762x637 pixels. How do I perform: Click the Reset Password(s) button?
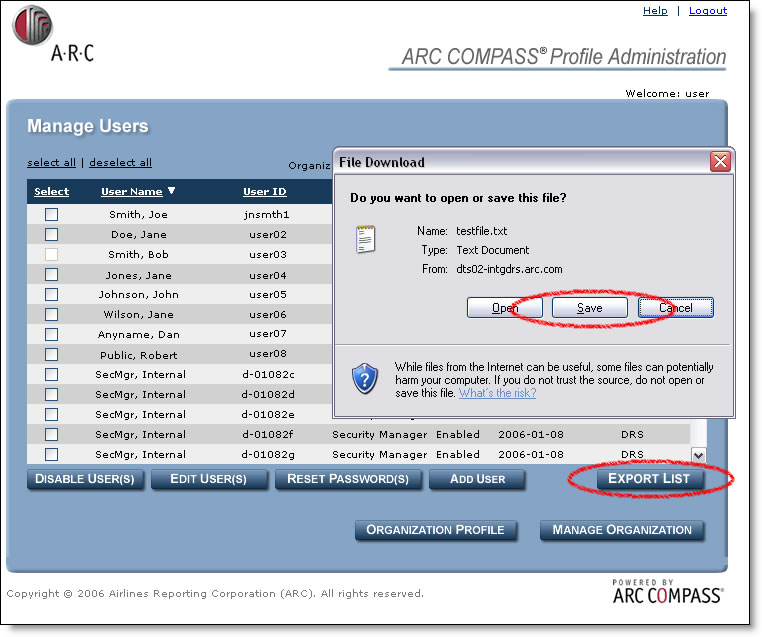(x=348, y=479)
